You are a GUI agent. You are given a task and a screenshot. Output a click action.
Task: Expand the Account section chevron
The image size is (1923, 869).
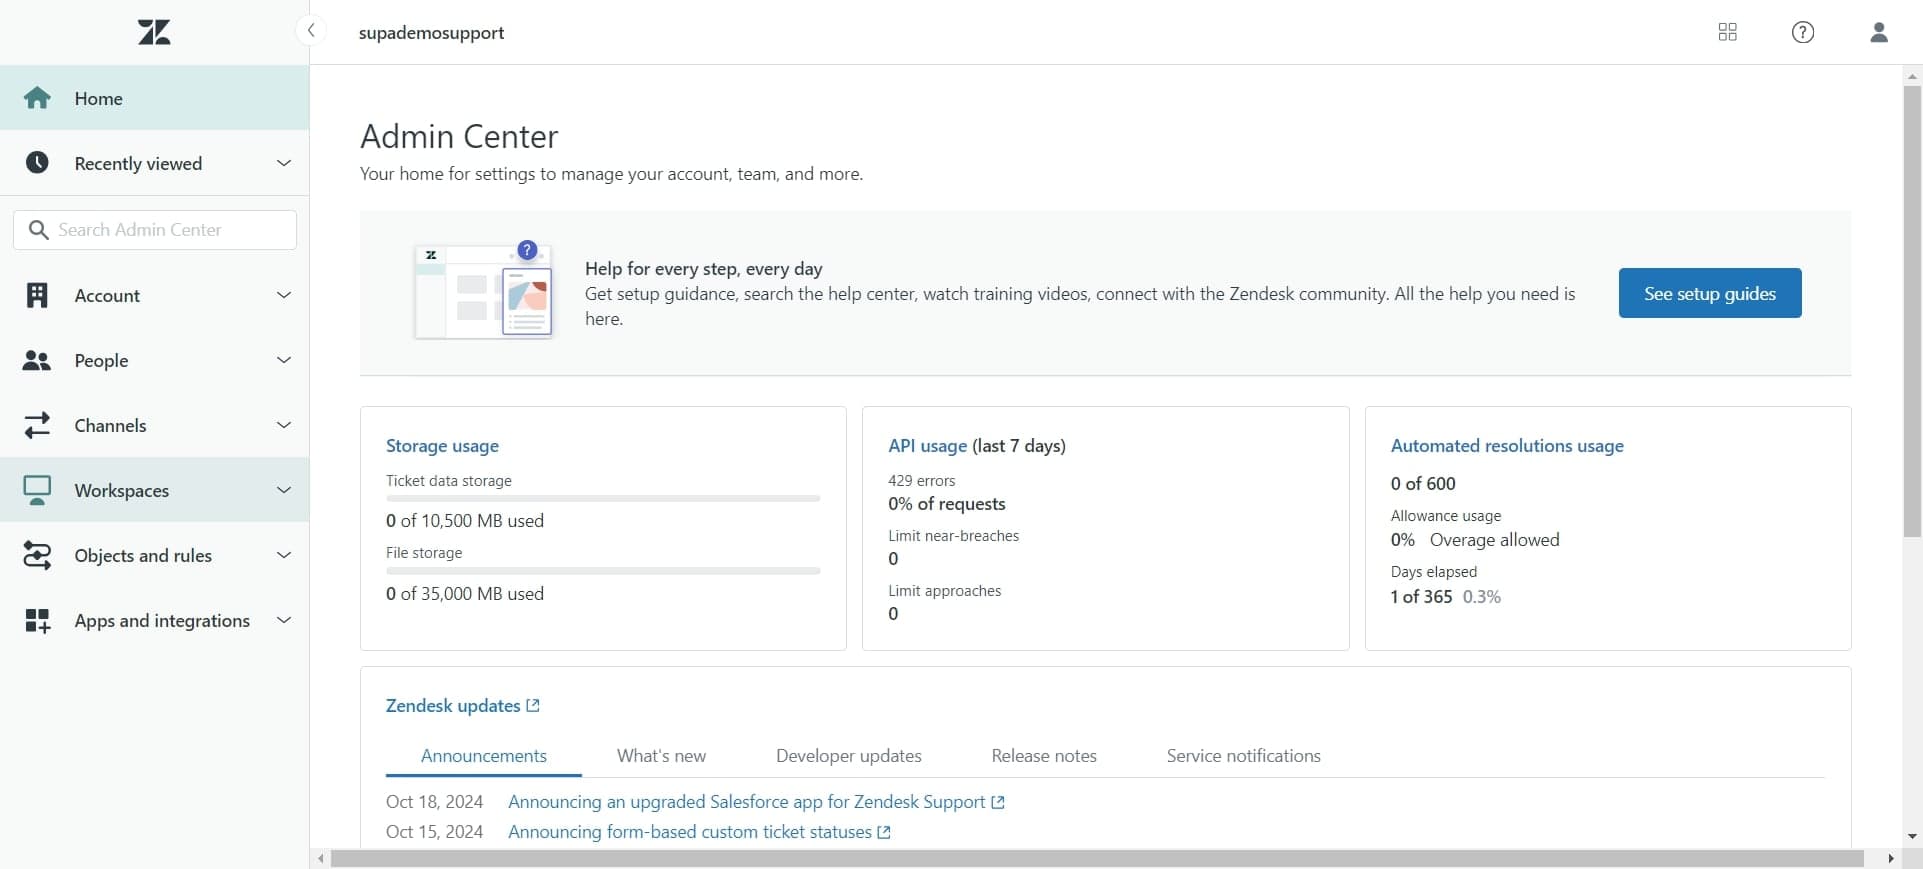pos(284,295)
